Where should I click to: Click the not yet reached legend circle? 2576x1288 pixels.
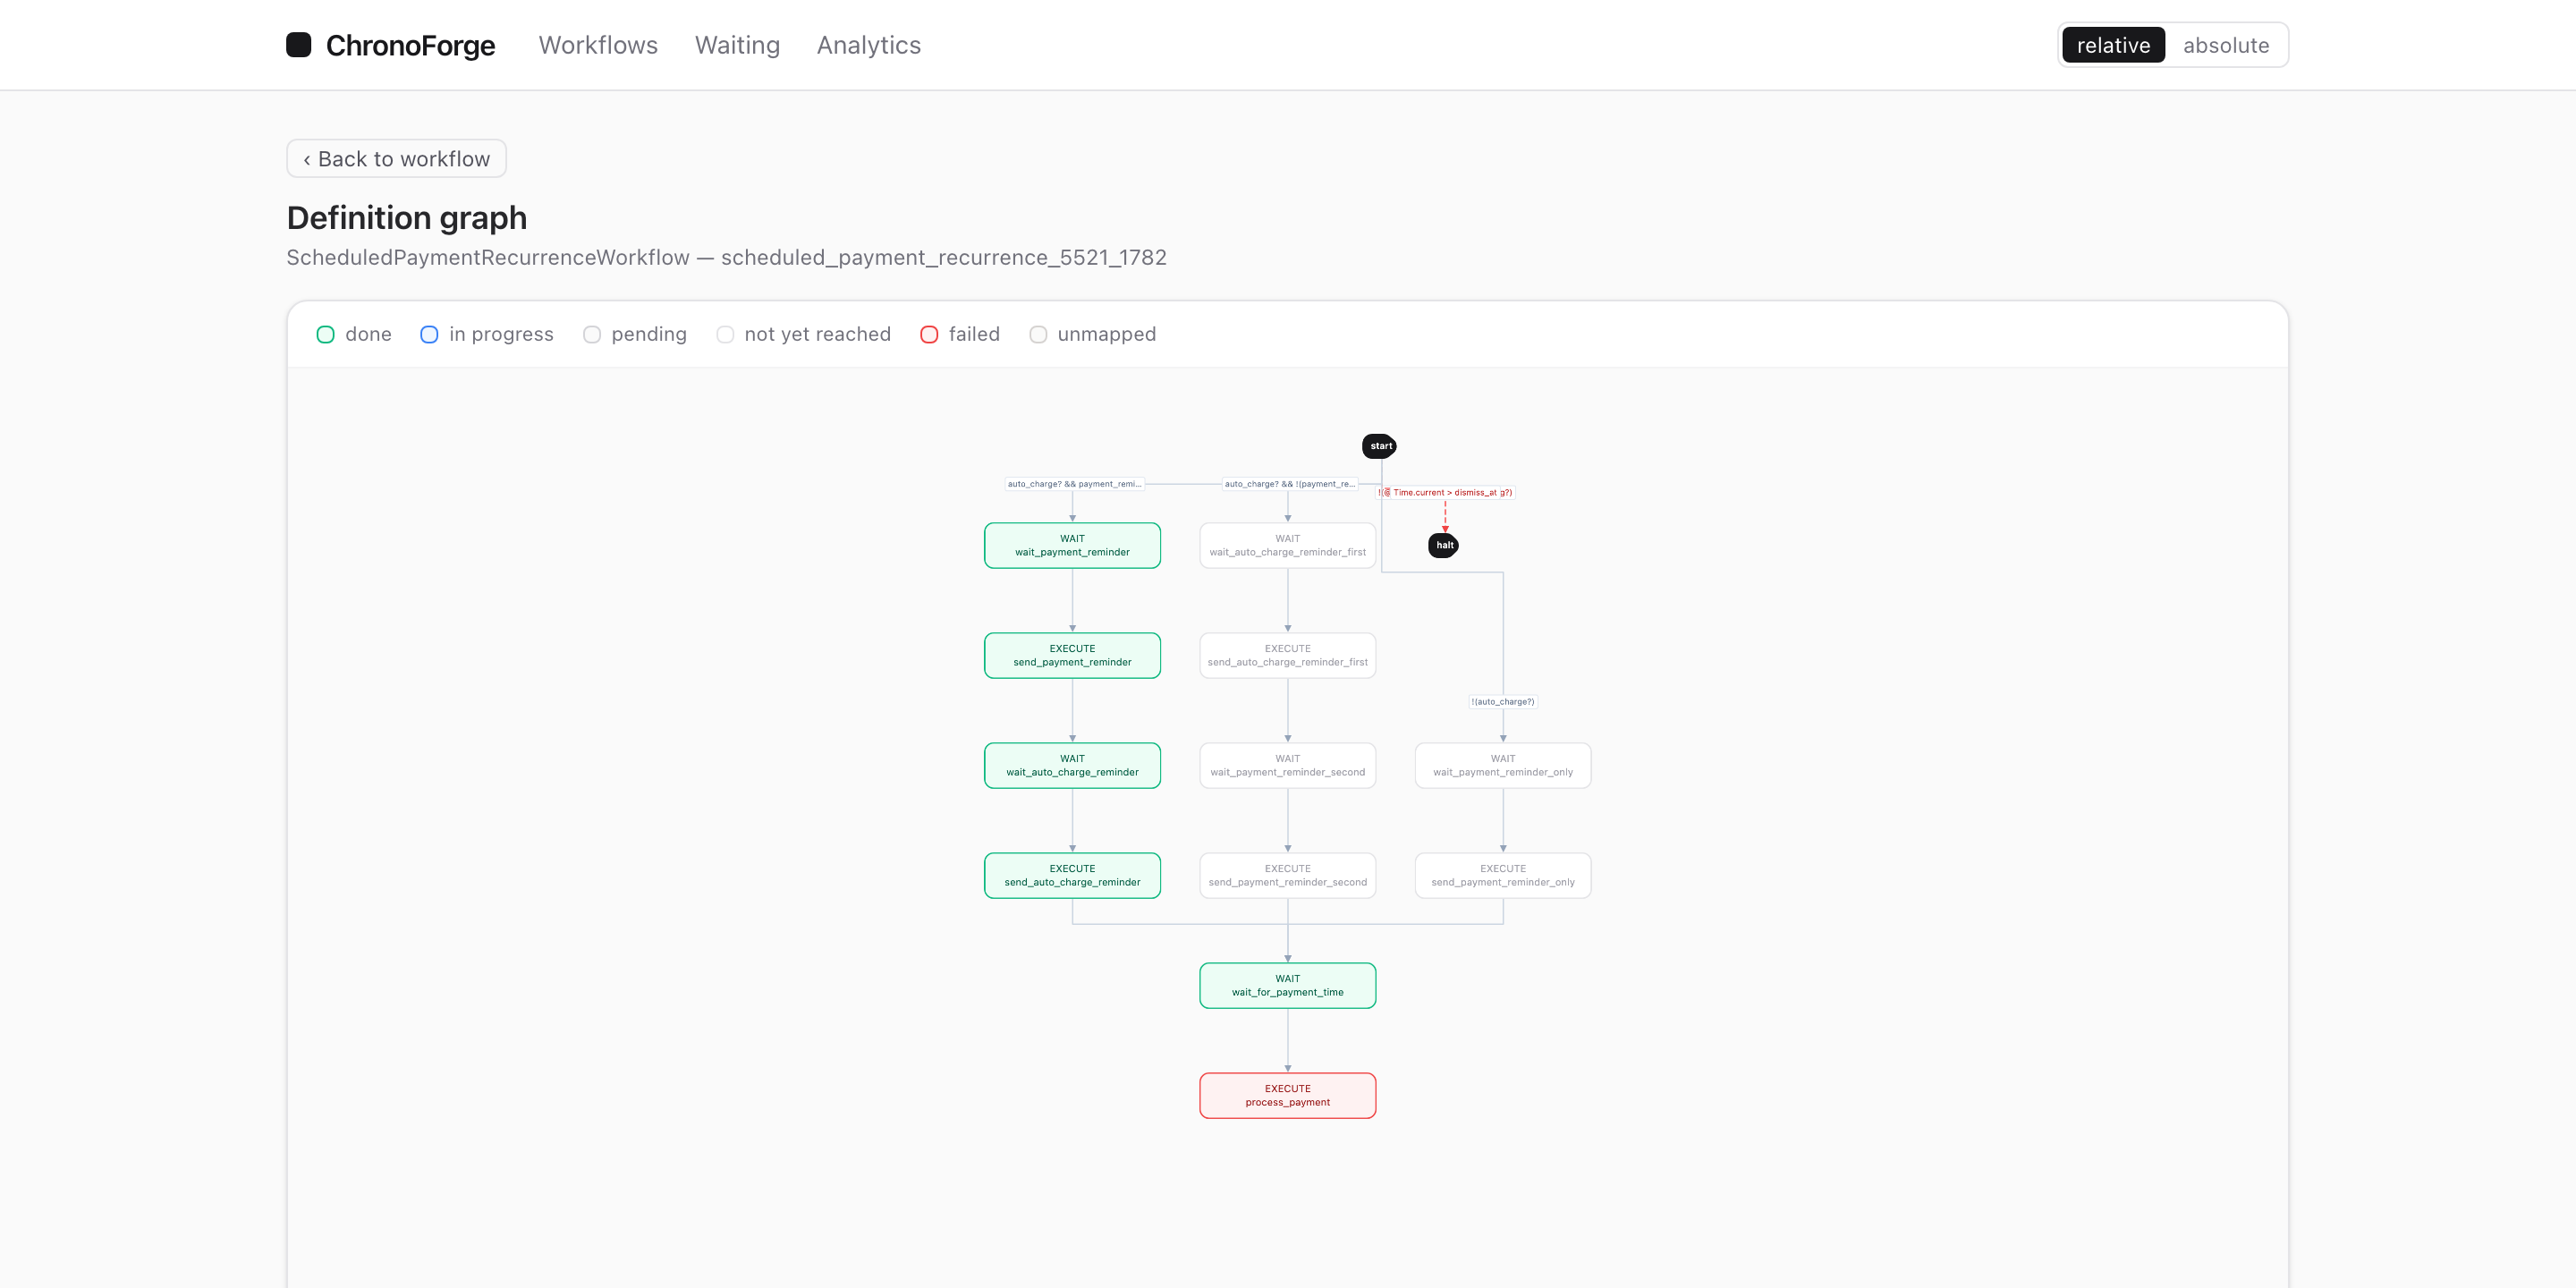[x=725, y=334]
